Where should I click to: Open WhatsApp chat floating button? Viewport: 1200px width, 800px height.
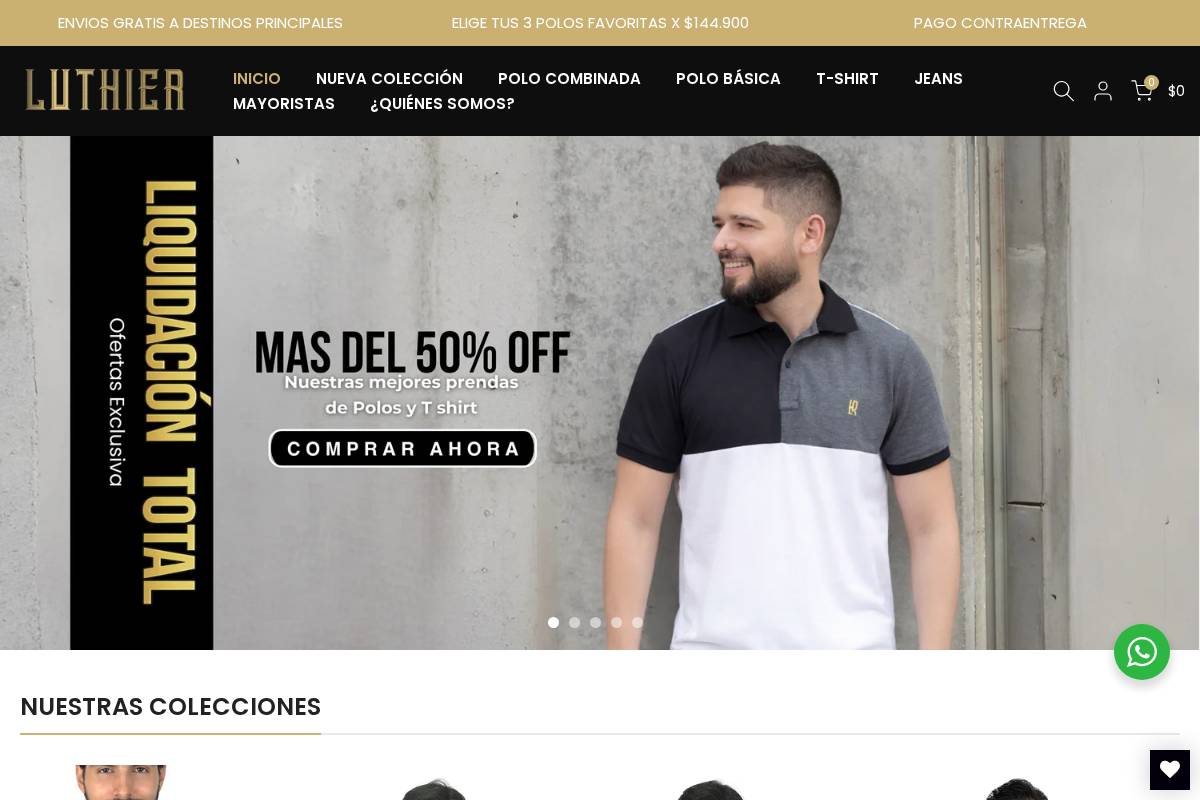[1142, 652]
